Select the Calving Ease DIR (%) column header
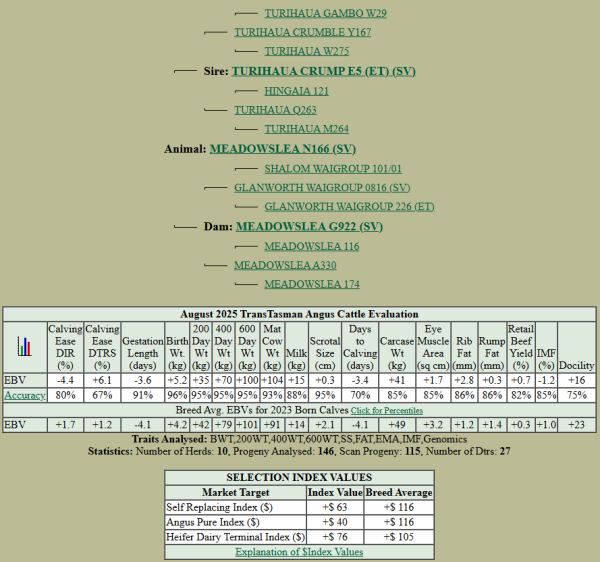 [x=65, y=347]
